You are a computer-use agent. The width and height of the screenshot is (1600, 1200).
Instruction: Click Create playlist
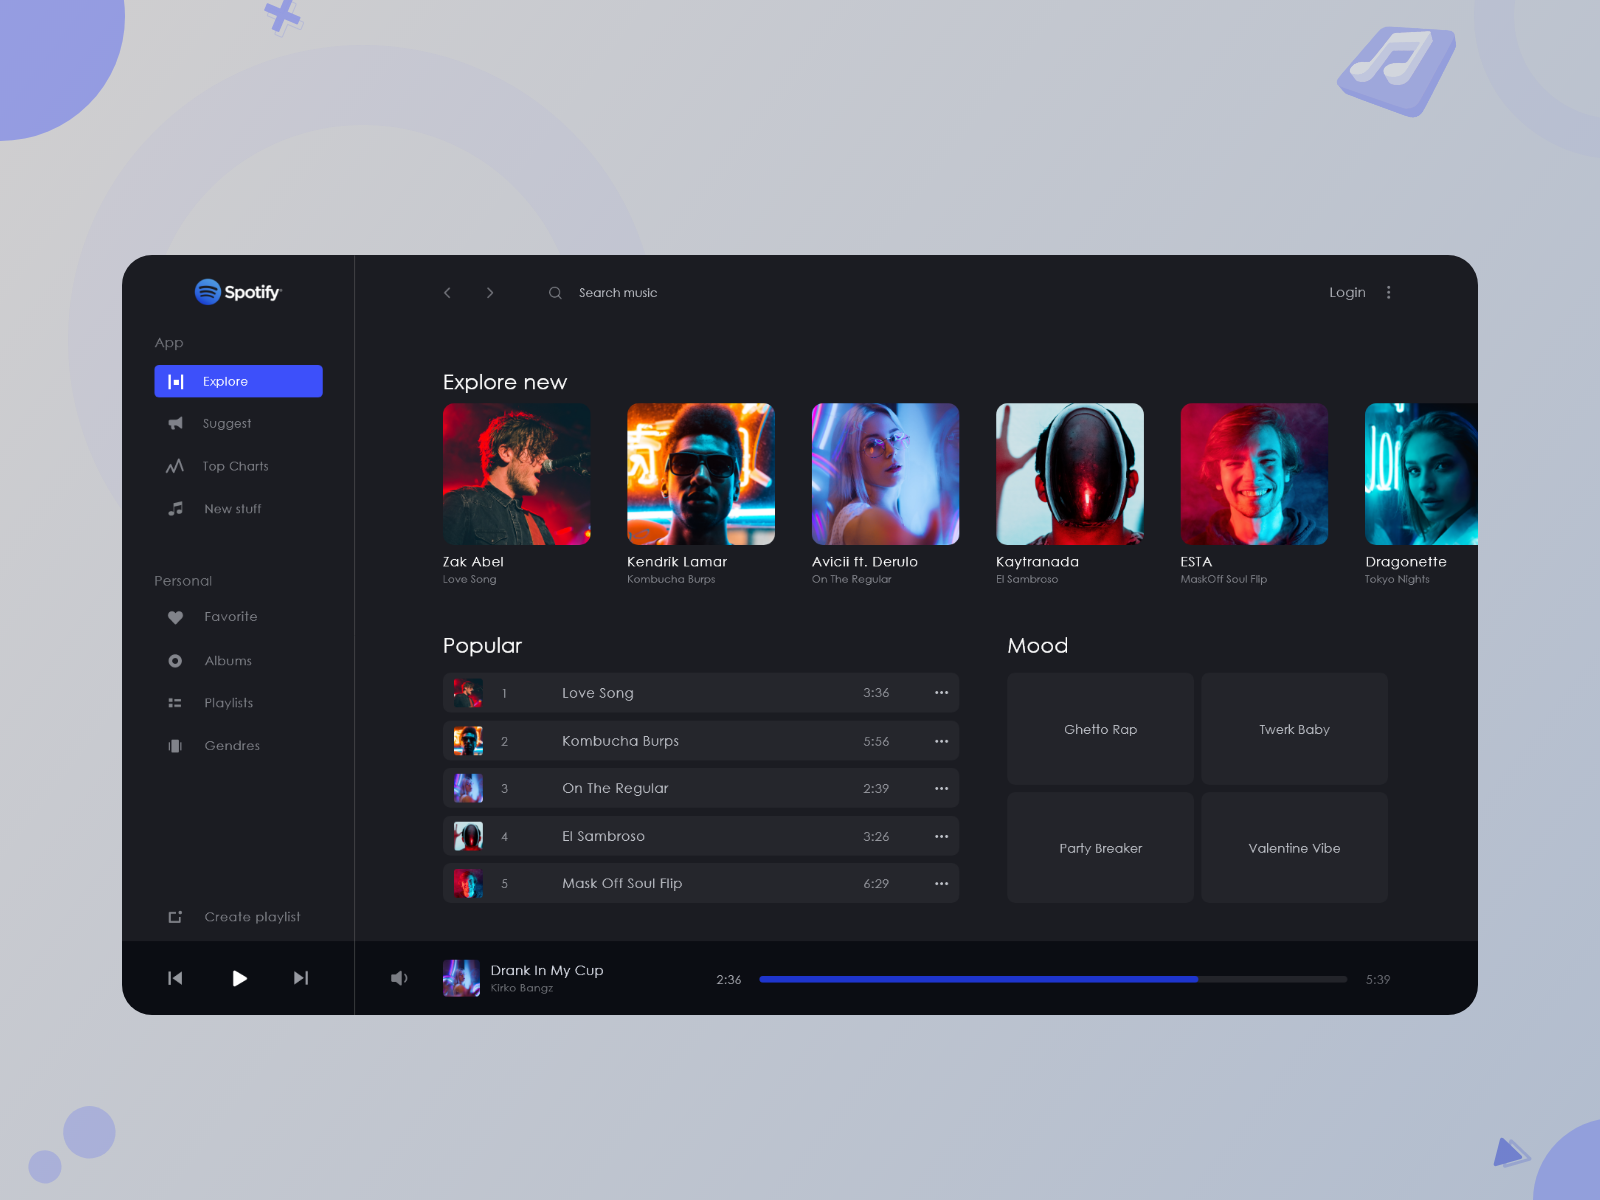(252, 917)
